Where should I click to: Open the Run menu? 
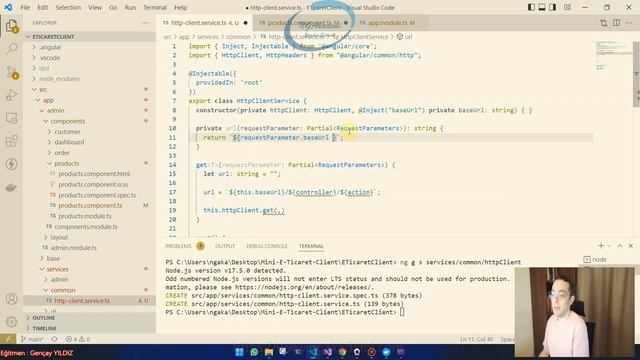pyautogui.click(x=130, y=7)
